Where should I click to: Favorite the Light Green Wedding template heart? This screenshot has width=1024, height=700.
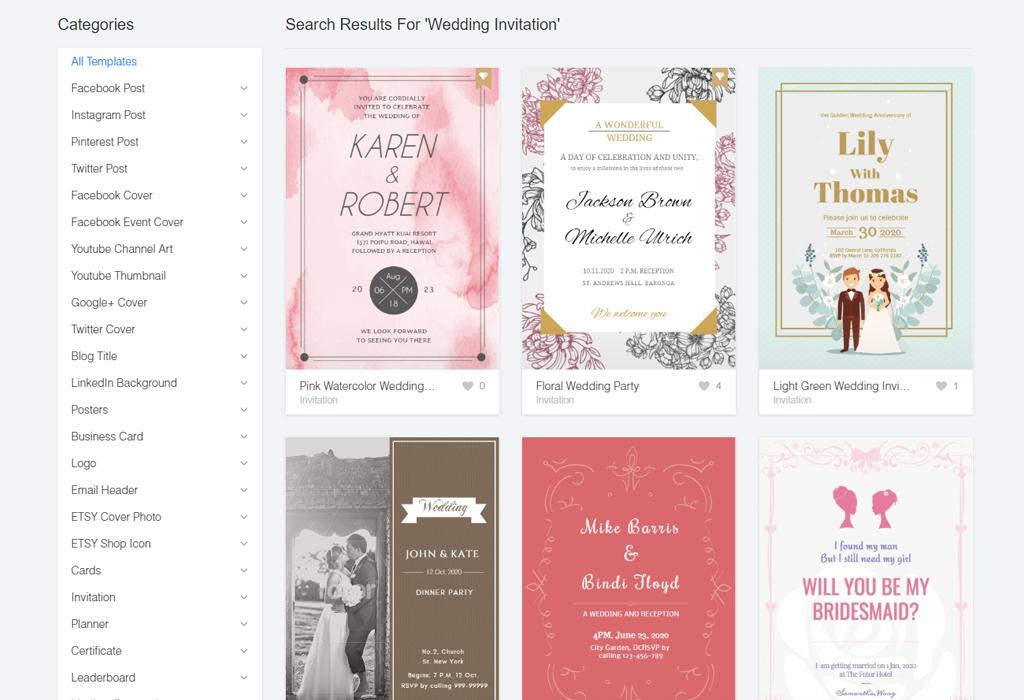(941, 386)
